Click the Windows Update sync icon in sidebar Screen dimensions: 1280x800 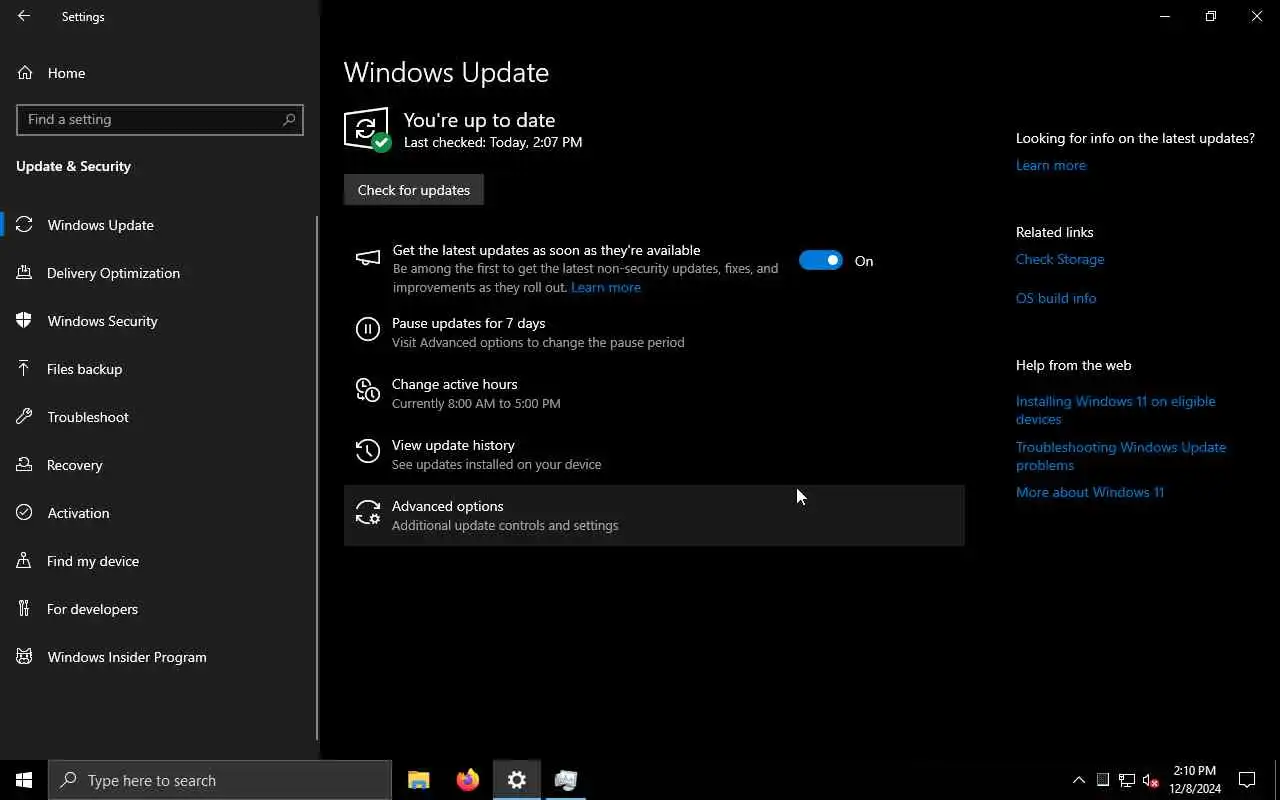point(24,225)
